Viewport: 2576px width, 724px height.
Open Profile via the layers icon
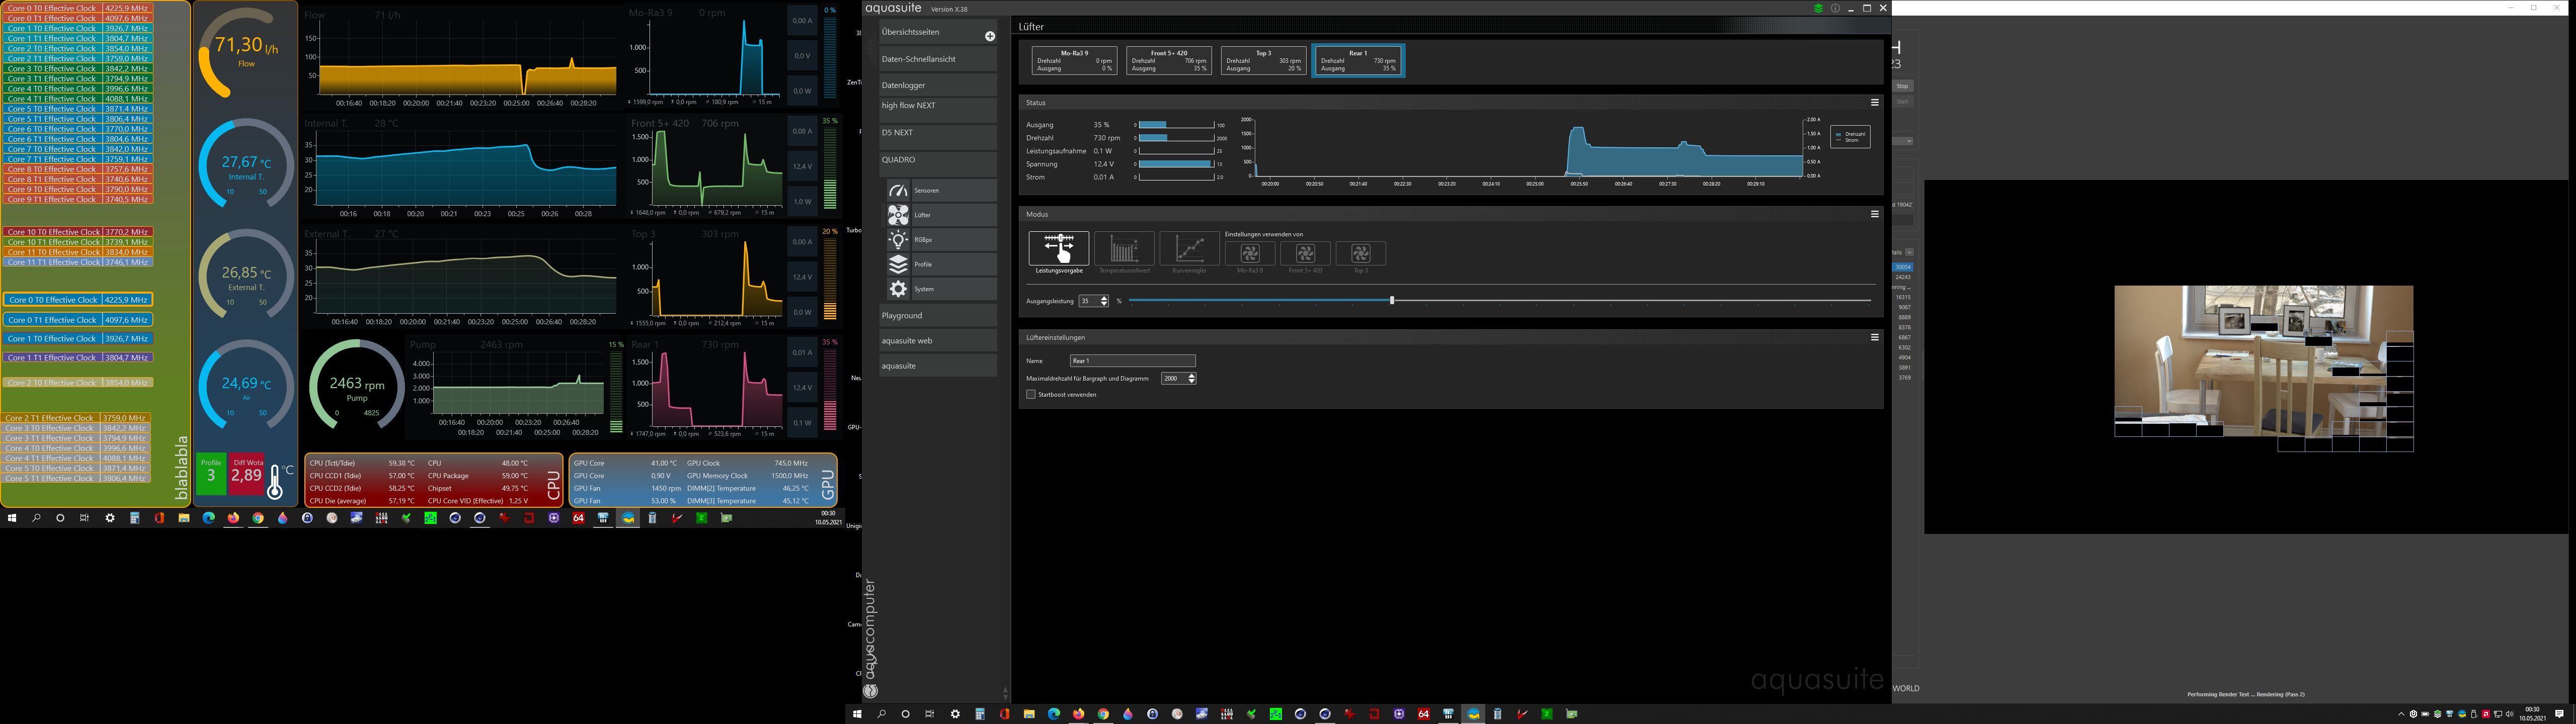pos(898,264)
